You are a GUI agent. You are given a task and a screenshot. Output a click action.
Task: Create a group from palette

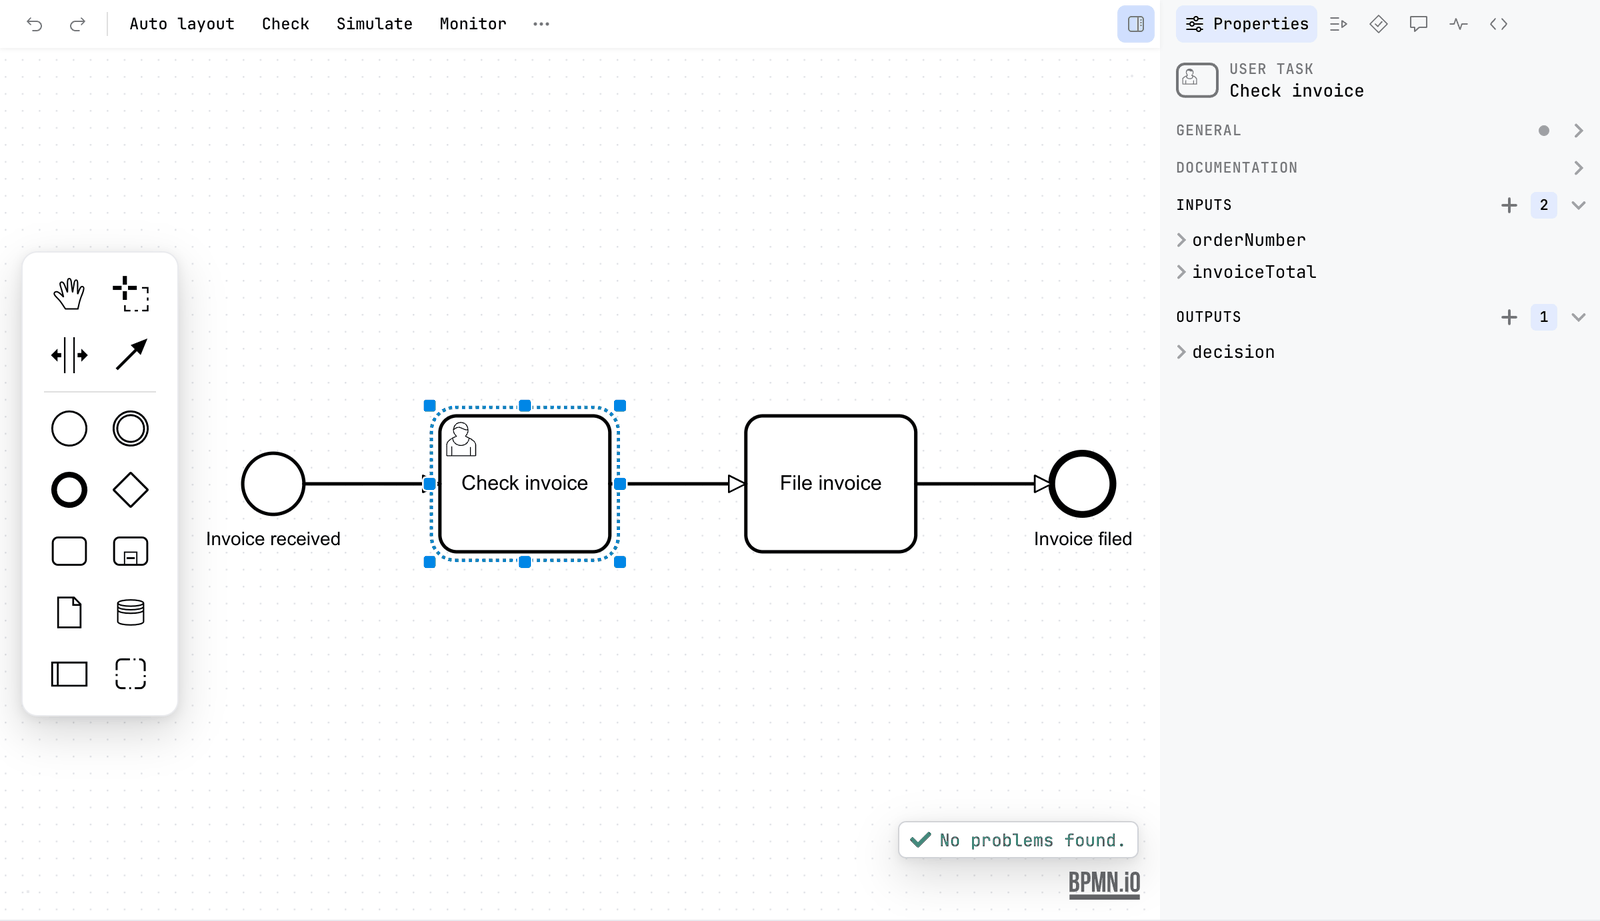pyautogui.click(x=131, y=674)
